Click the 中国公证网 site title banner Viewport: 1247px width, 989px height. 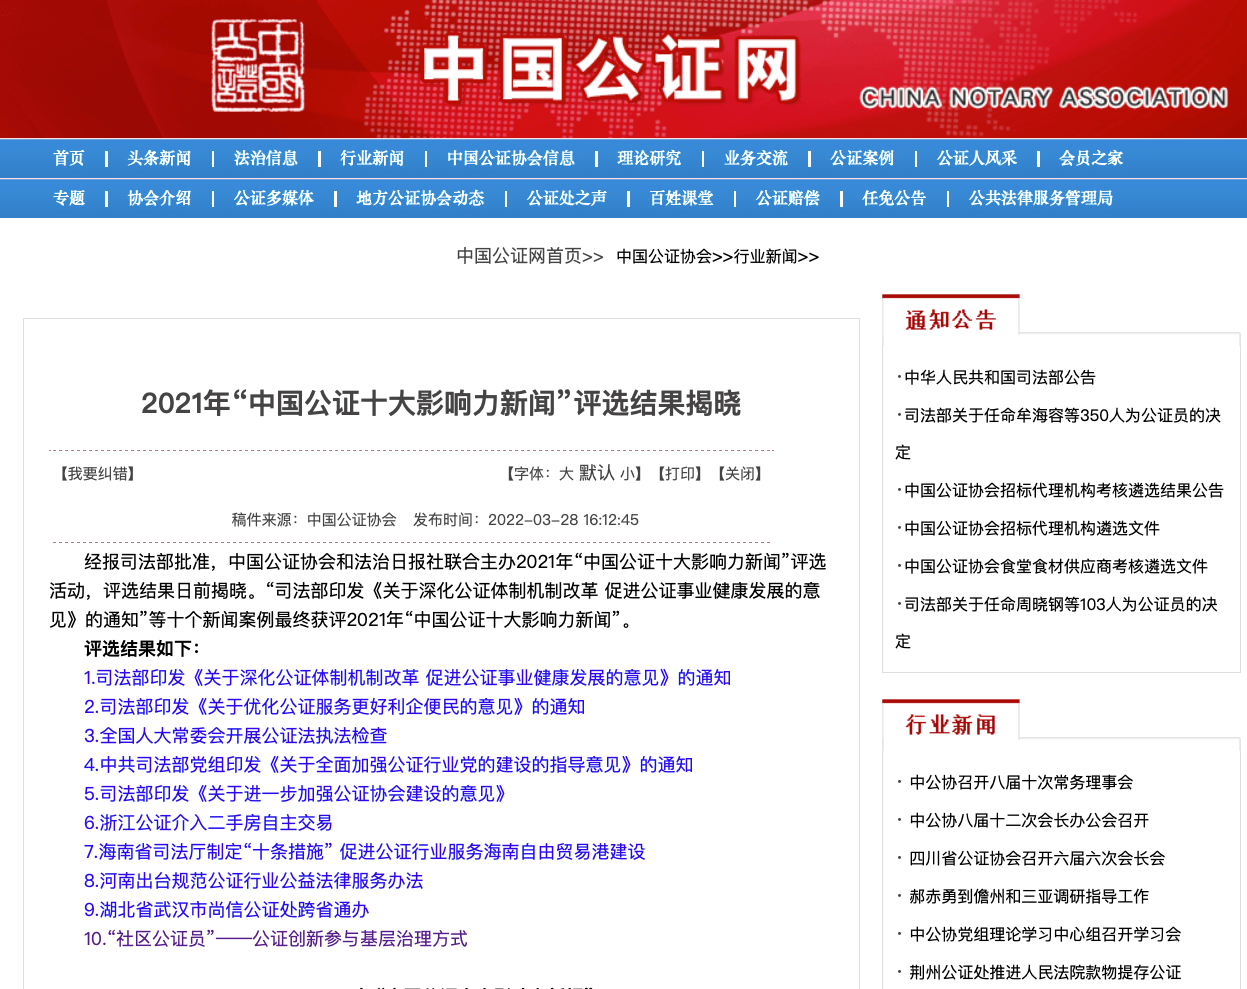pyautogui.click(x=609, y=70)
